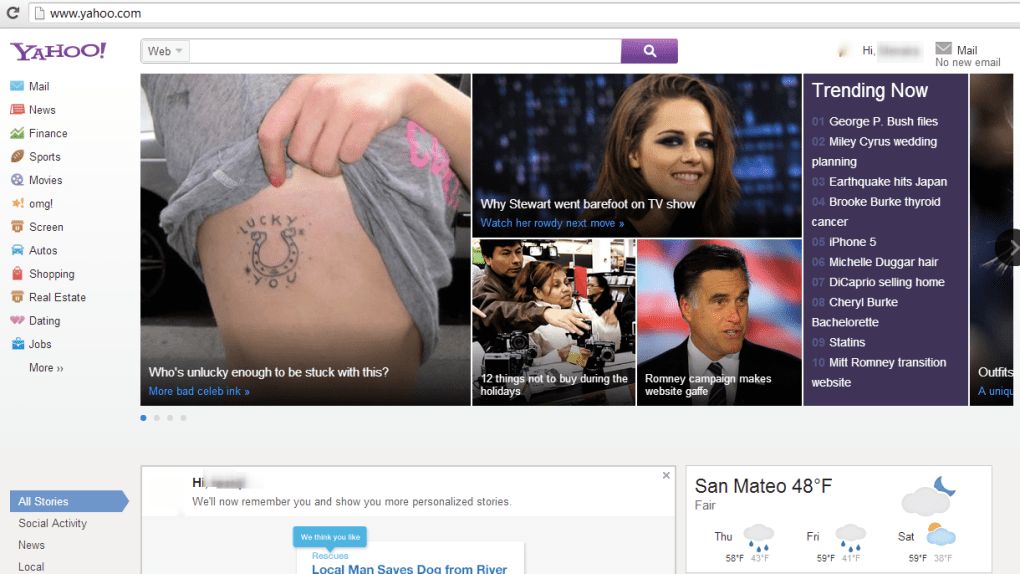Screen dimensions: 1020x574
Task: Close the personalized stories notice
Action: coord(666,475)
